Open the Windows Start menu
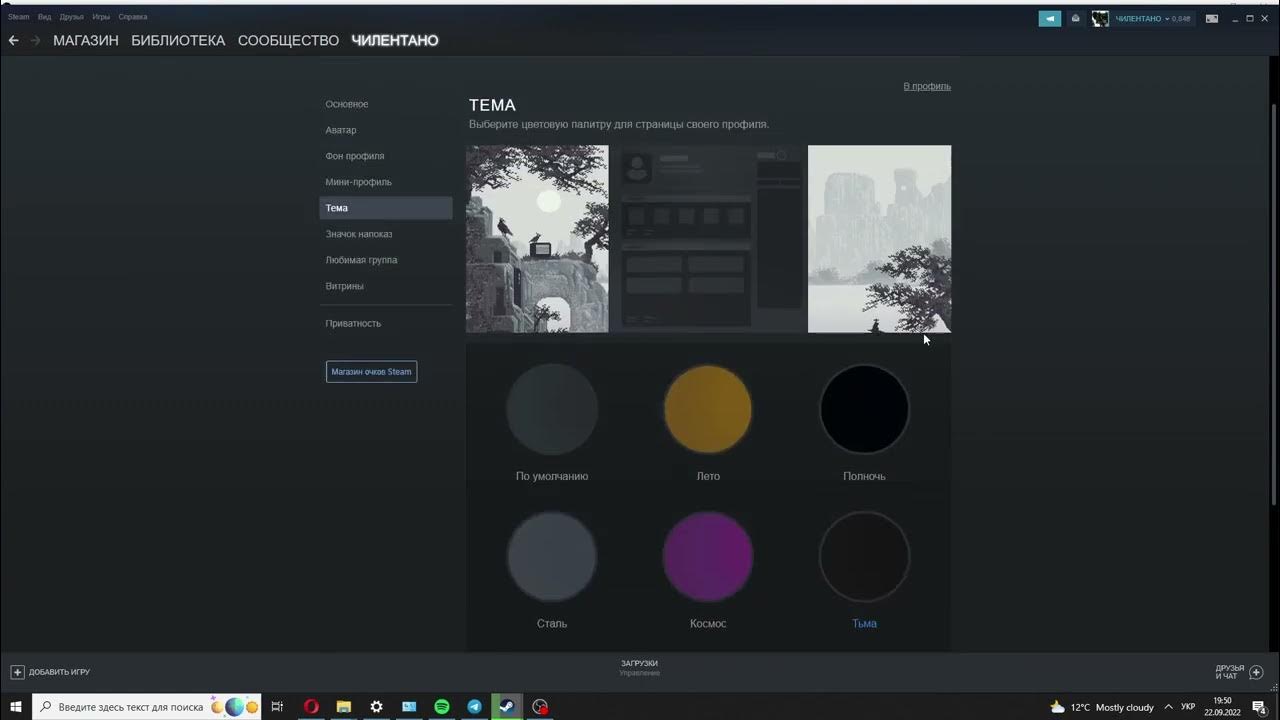The height and width of the screenshot is (720, 1280). click(16, 707)
